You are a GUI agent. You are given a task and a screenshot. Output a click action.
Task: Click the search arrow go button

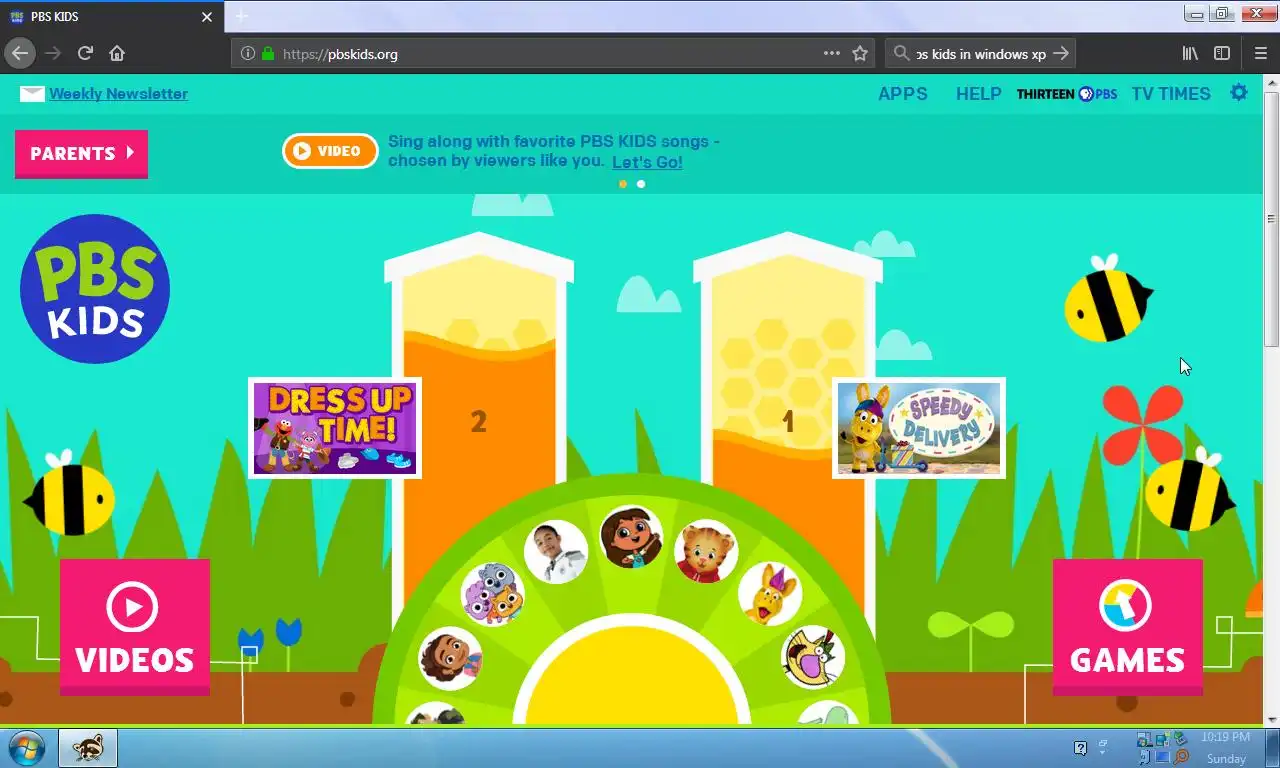coord(1062,54)
